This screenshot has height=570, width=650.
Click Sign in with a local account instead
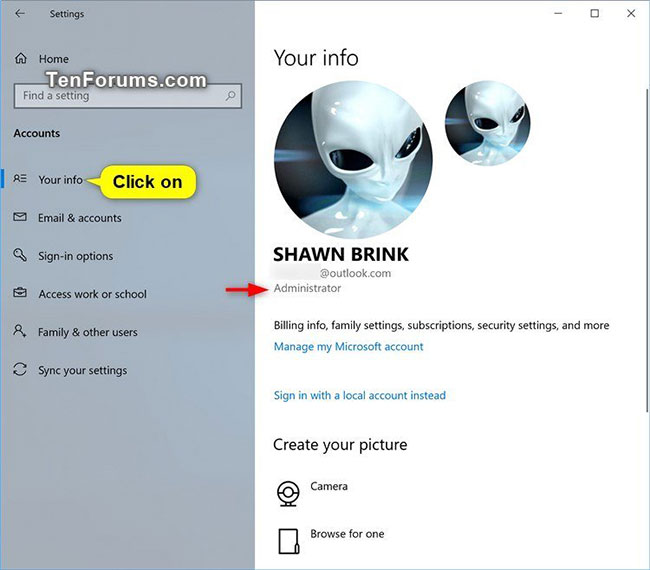pos(359,395)
